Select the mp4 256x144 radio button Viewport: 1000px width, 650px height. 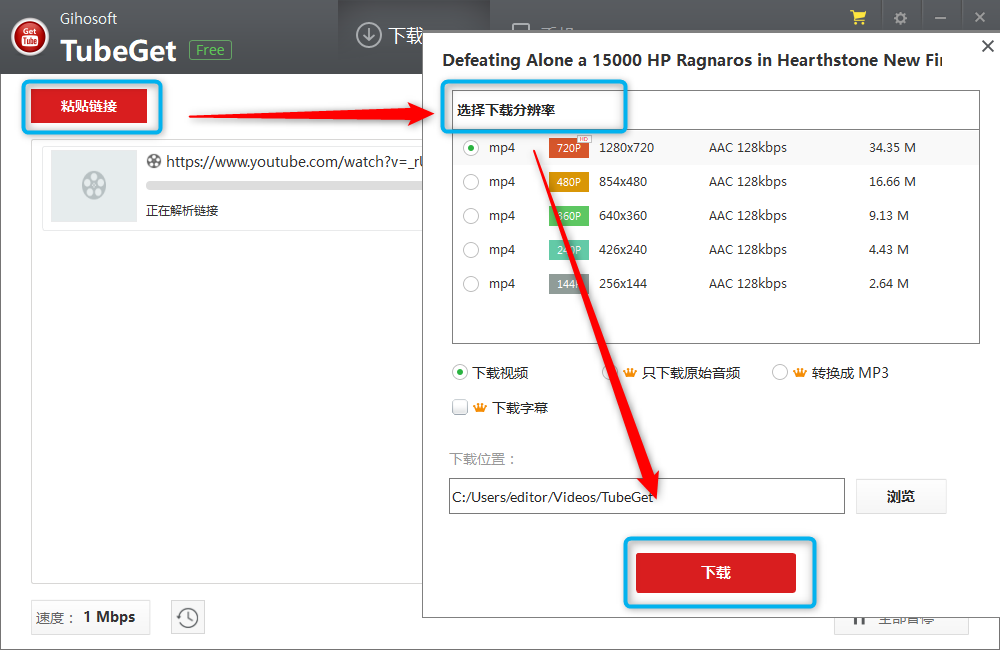[x=471, y=283]
